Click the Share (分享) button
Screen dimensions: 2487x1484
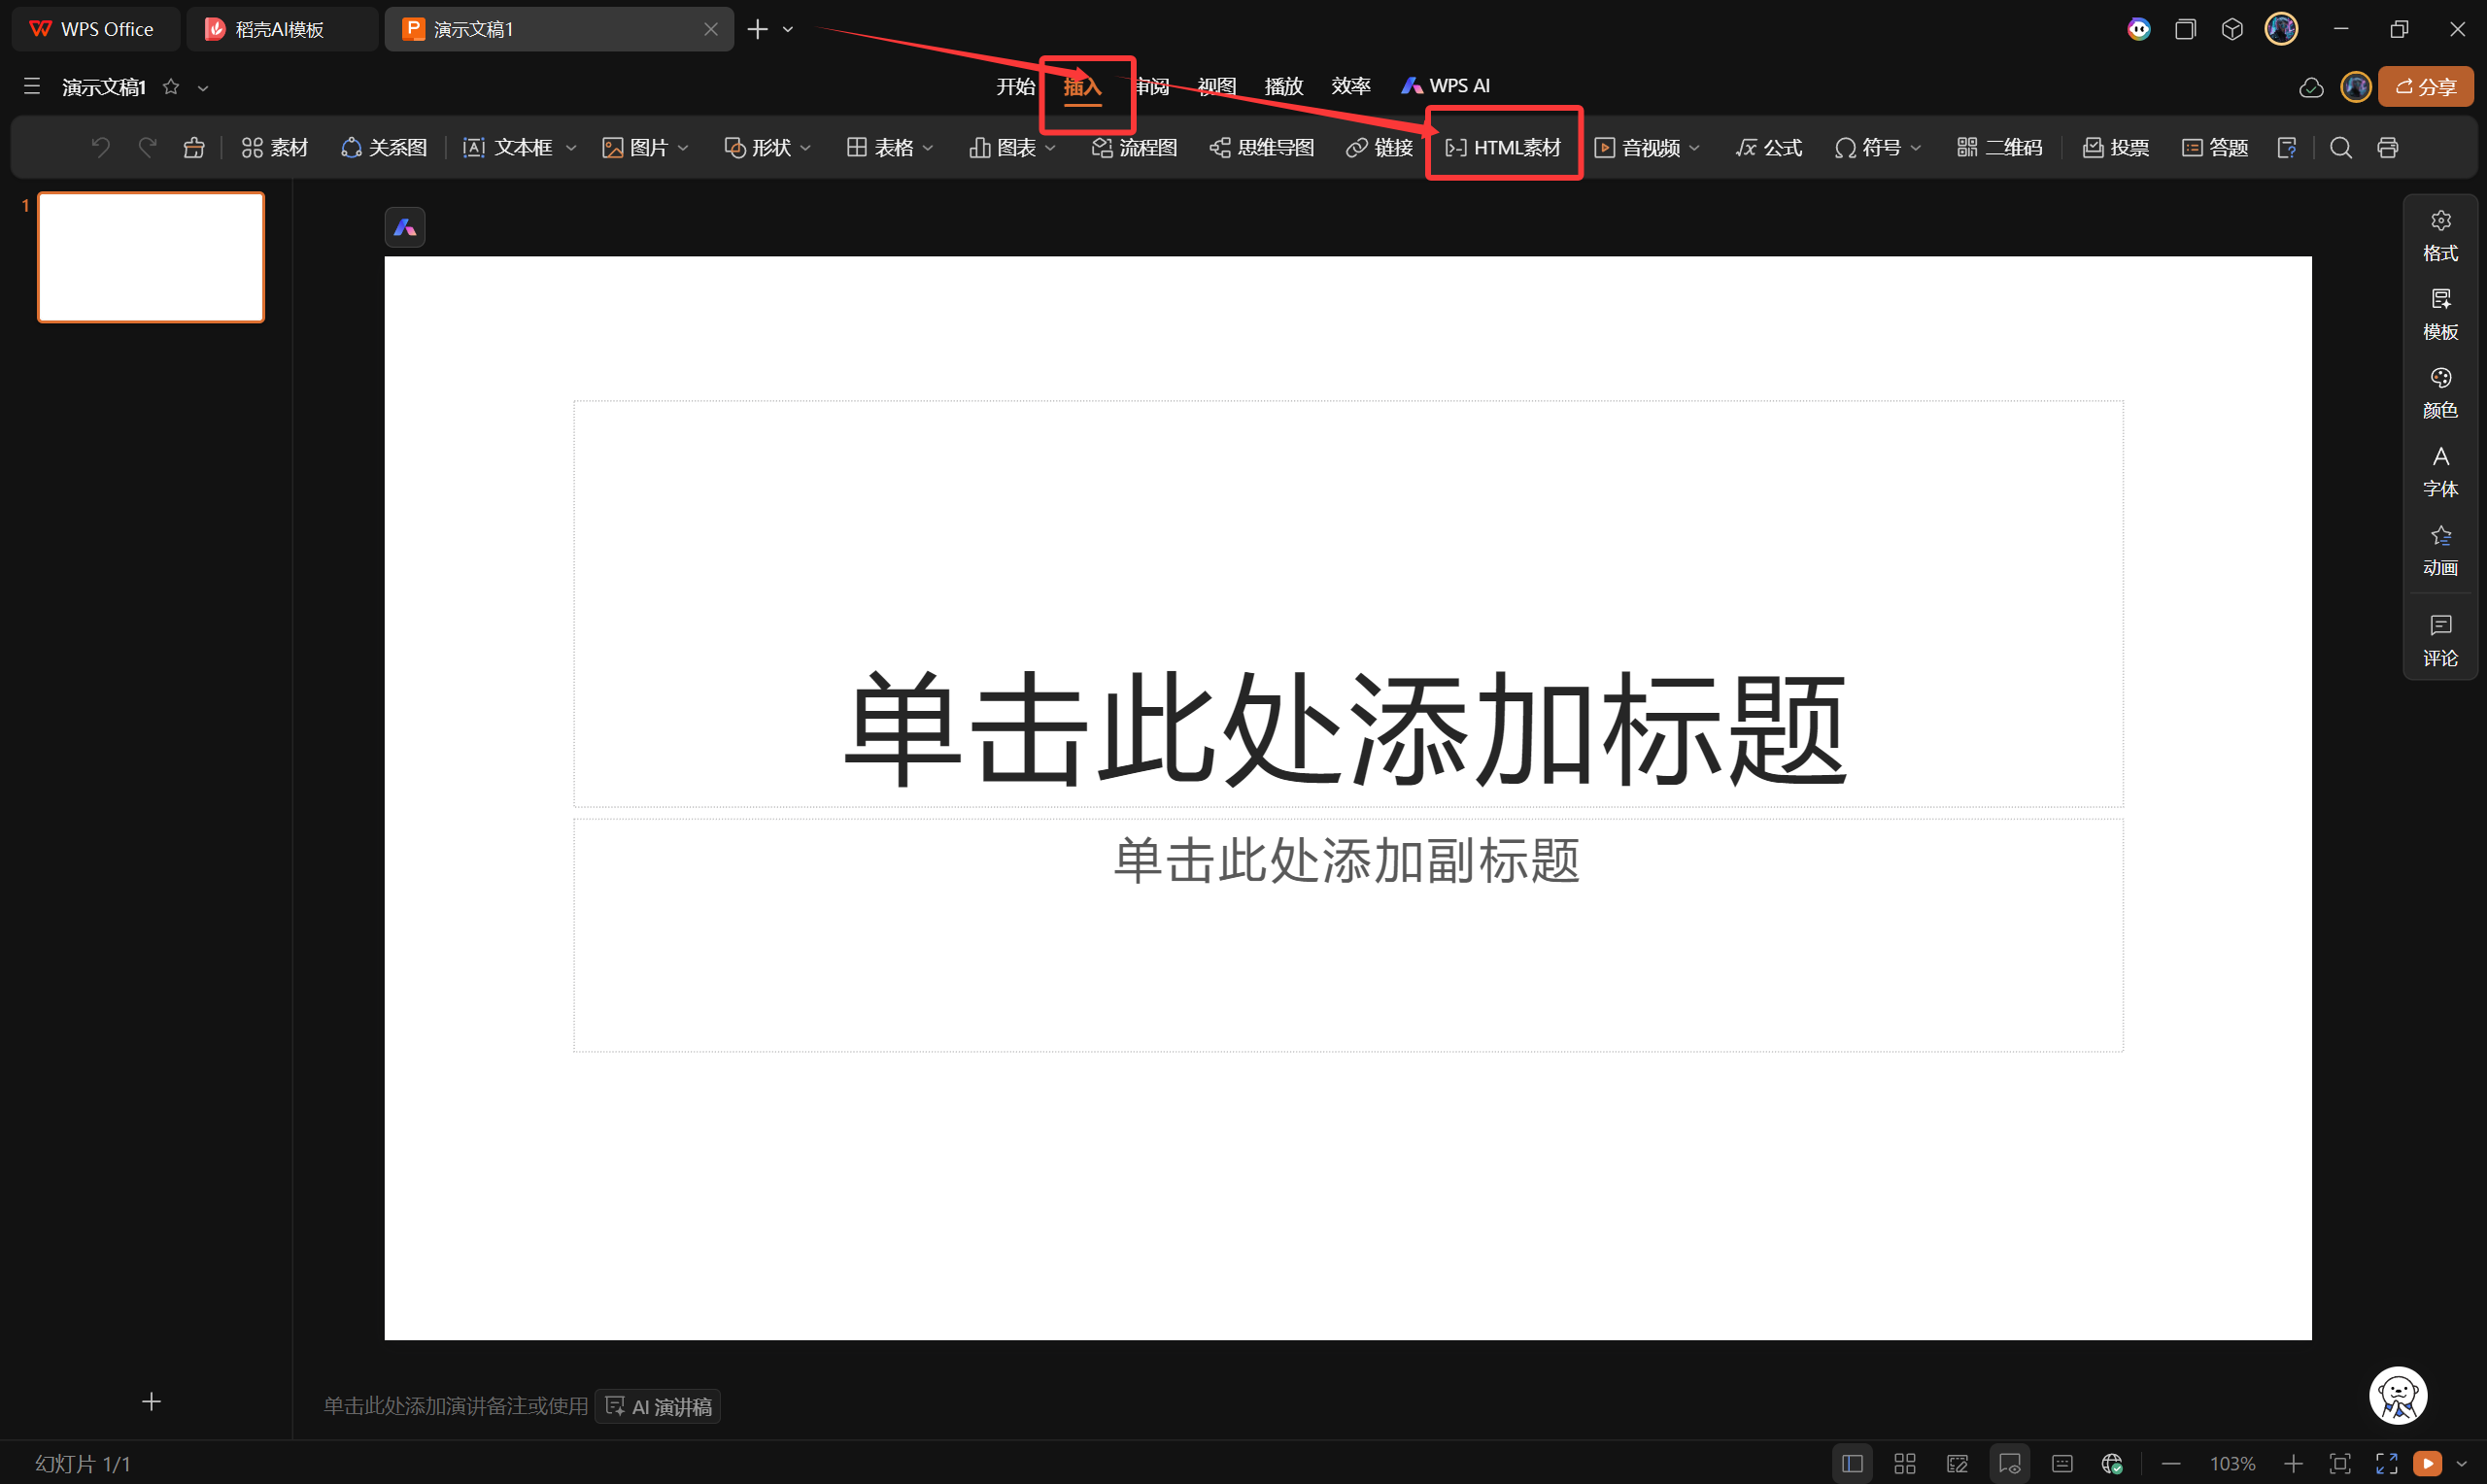pos(2426,87)
